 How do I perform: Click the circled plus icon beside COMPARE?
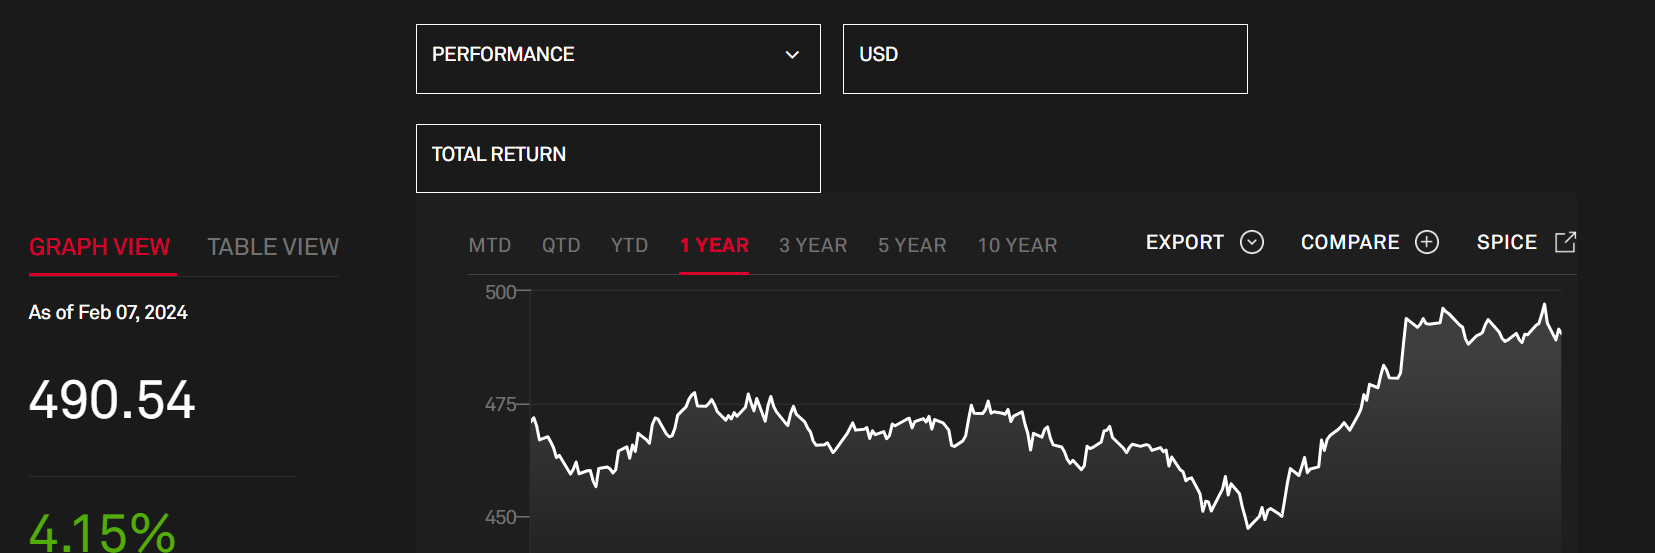1426,243
